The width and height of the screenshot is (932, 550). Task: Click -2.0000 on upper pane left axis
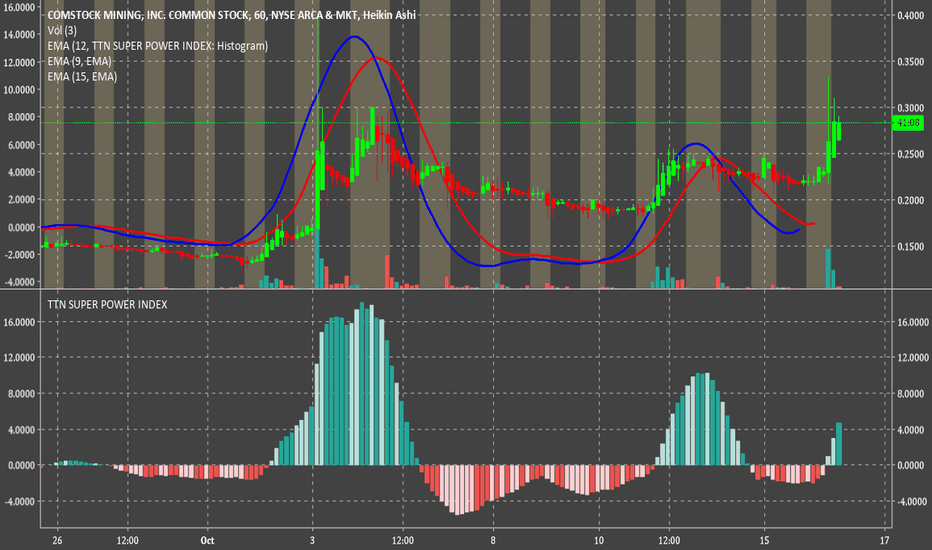[20, 254]
